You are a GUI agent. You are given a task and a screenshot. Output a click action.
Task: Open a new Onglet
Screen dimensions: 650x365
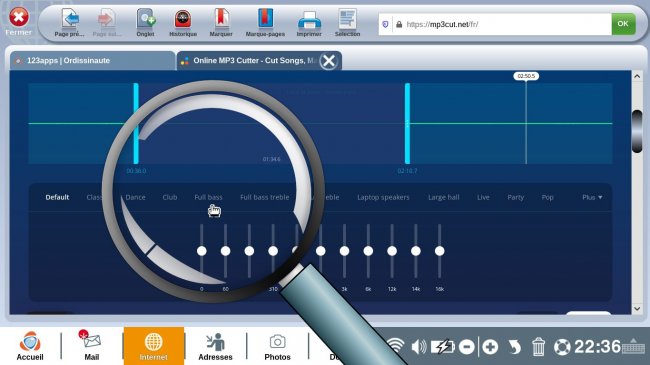[x=146, y=19]
